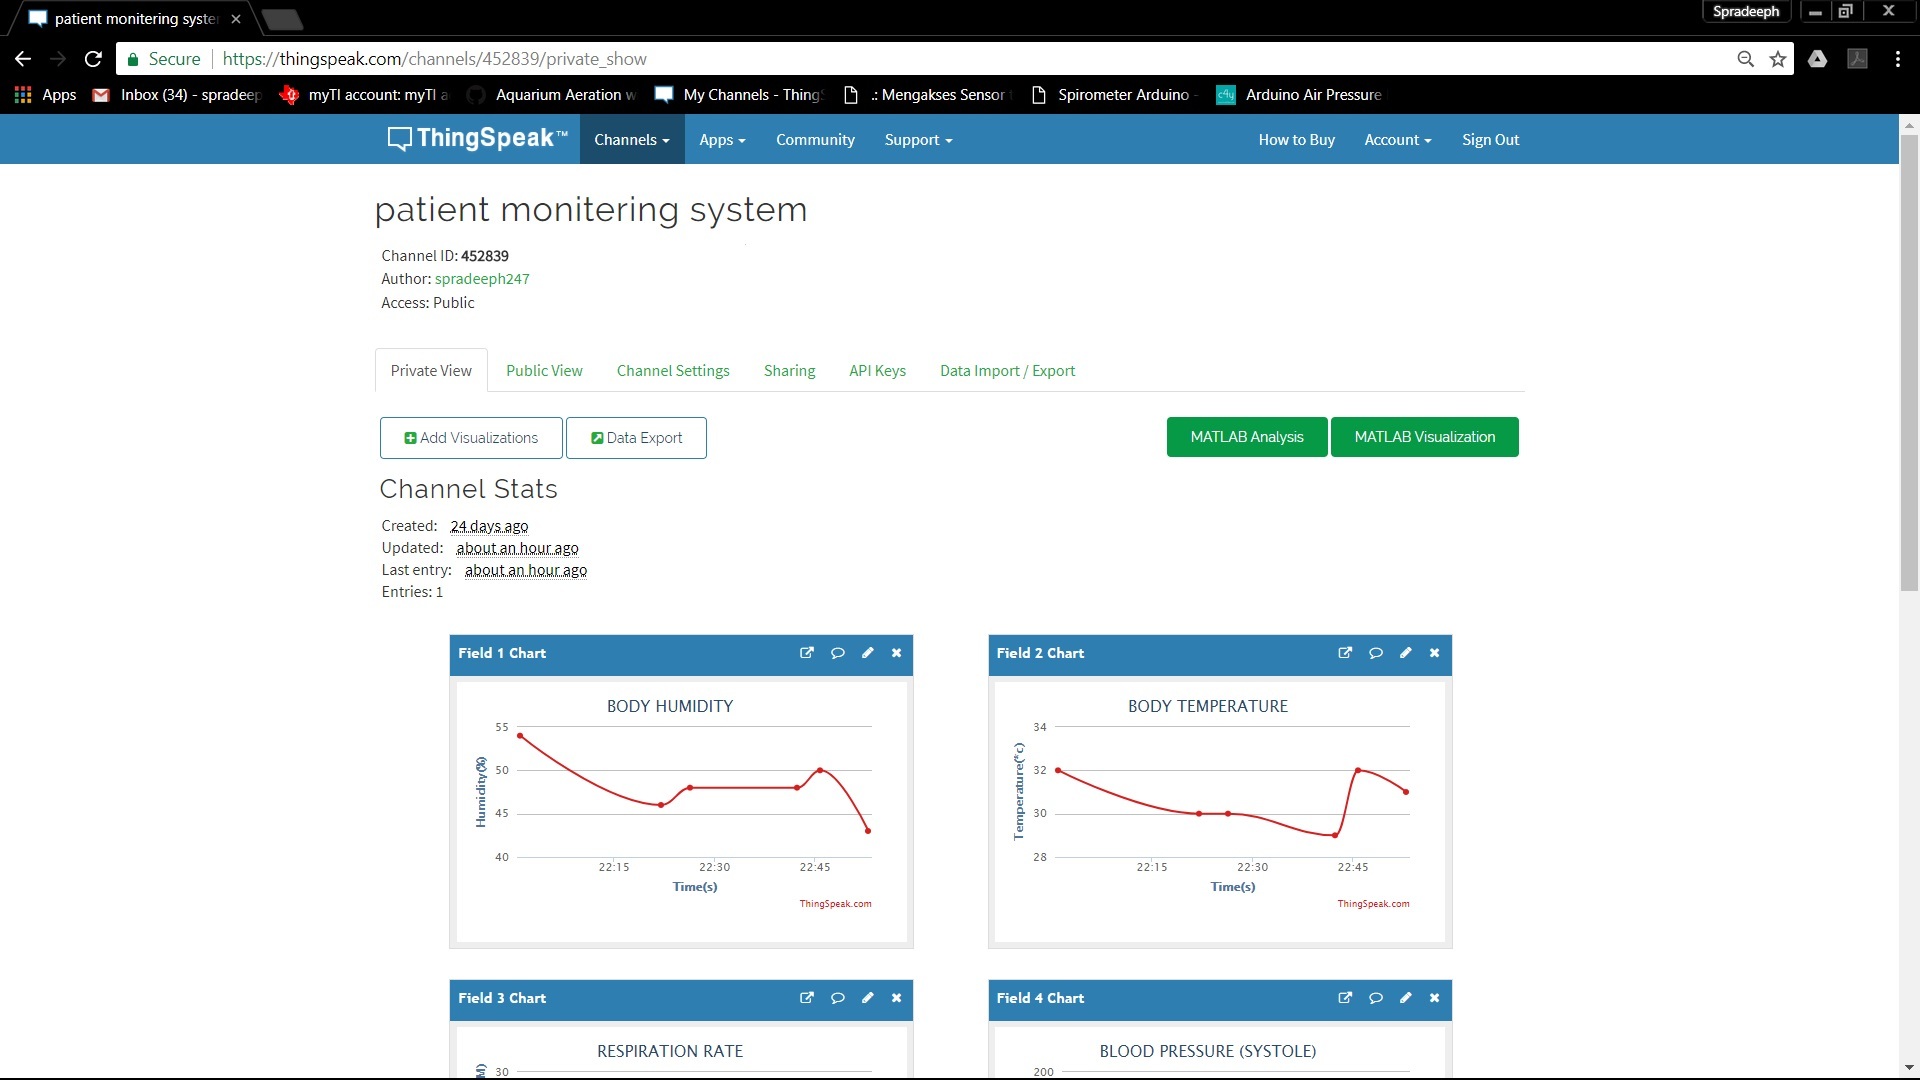Click ThingSpeak.com link in Body Humidity chart
The height and width of the screenshot is (1080, 1920).
(835, 904)
